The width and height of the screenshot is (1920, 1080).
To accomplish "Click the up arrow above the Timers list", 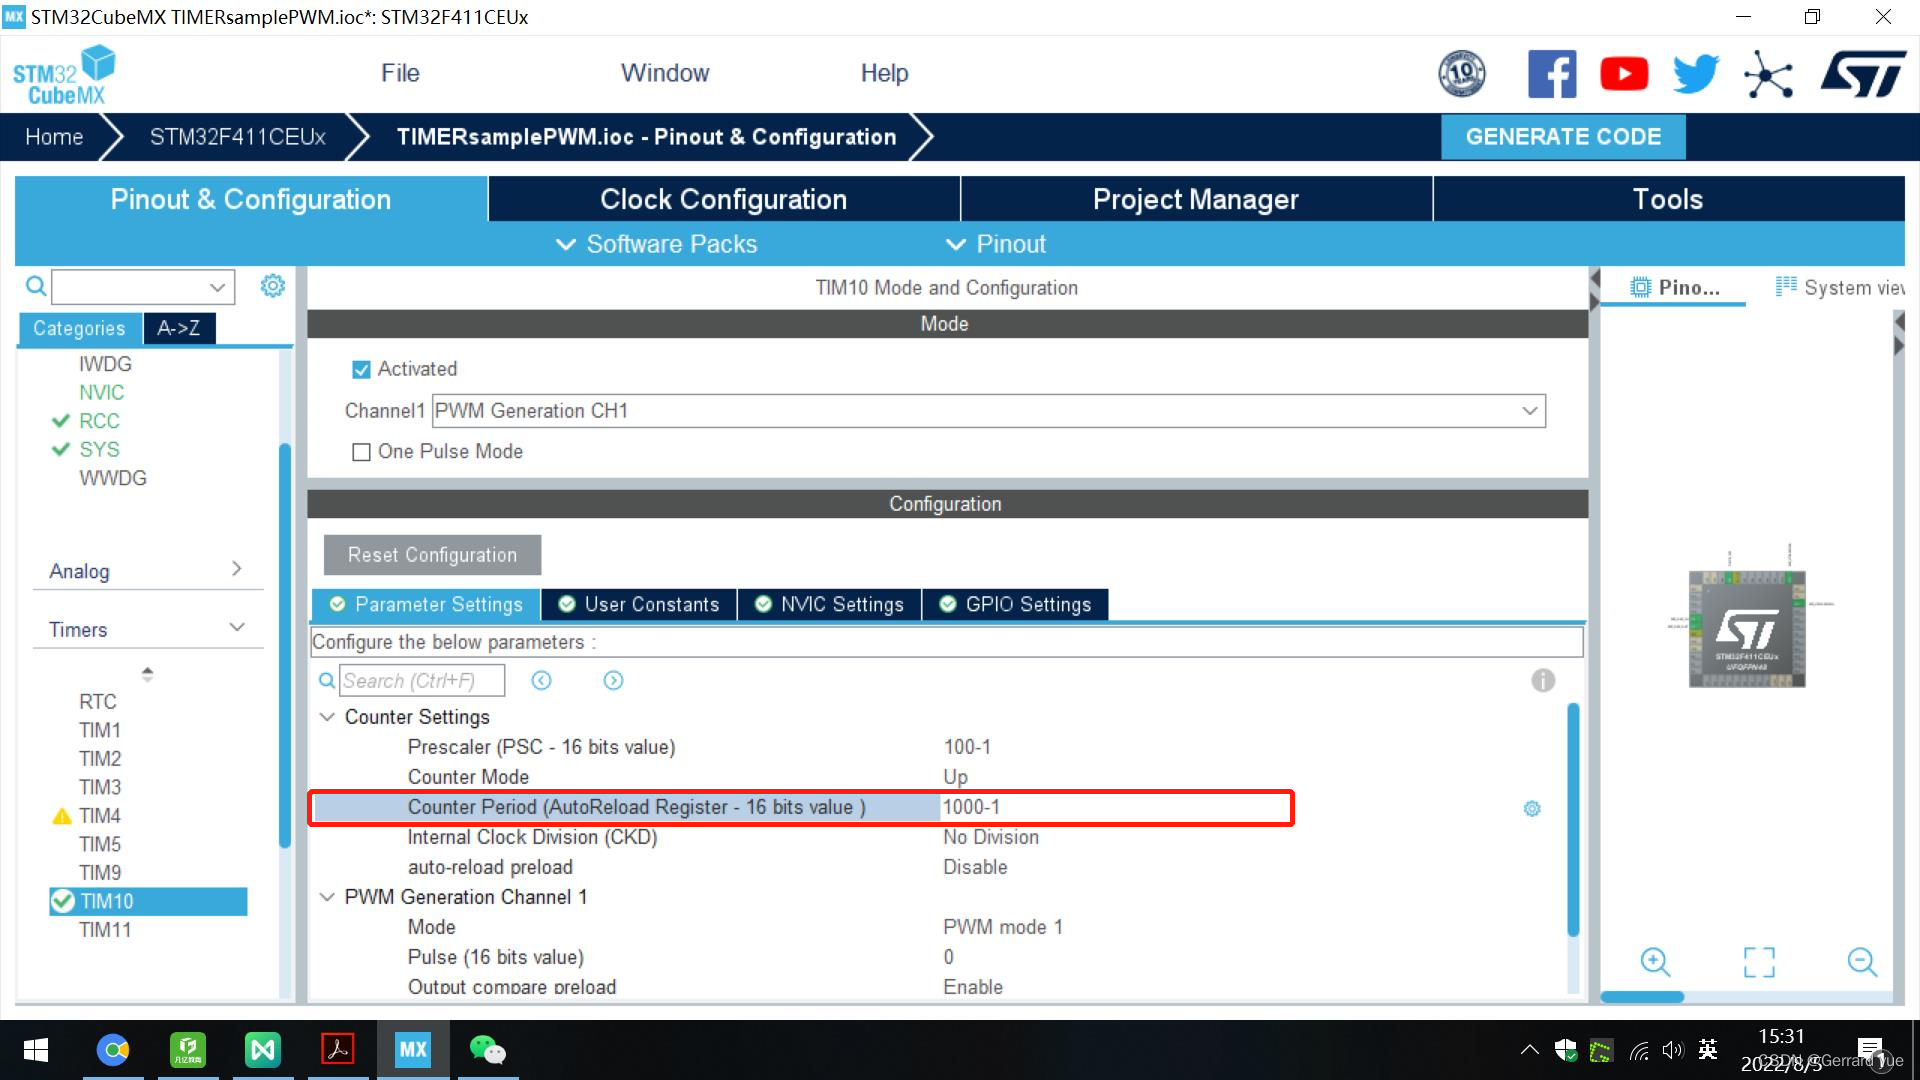I will 147,670.
